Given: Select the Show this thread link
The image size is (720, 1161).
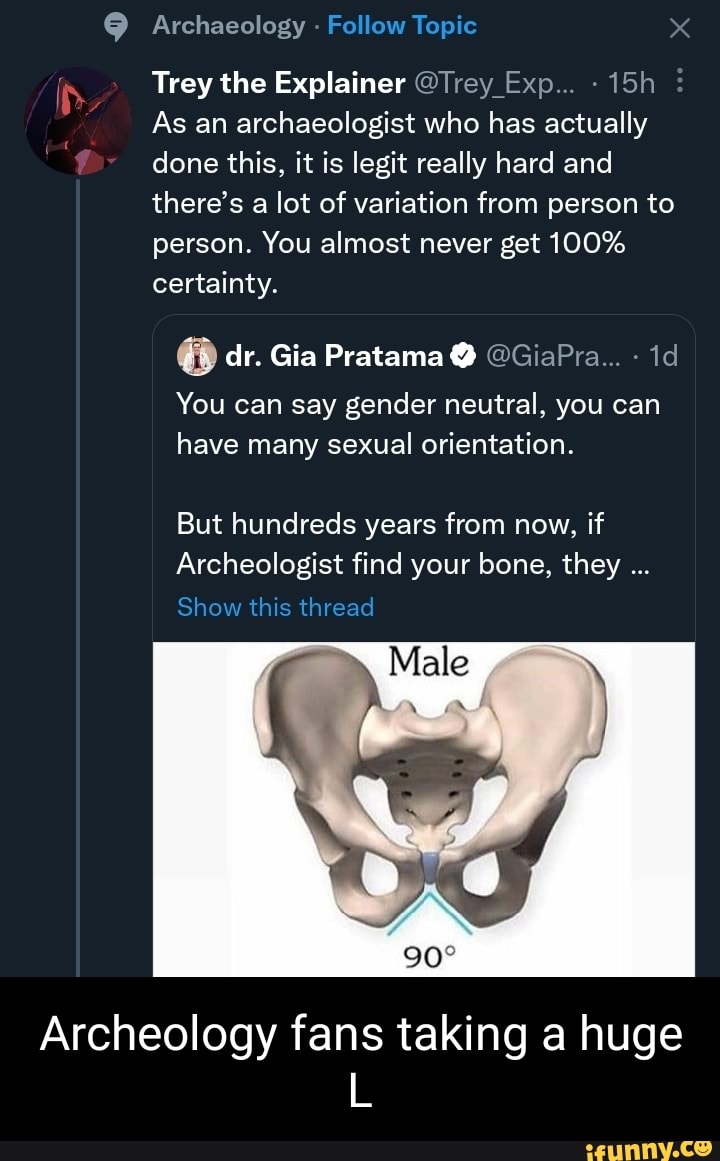Looking at the screenshot, I should click(x=275, y=607).
